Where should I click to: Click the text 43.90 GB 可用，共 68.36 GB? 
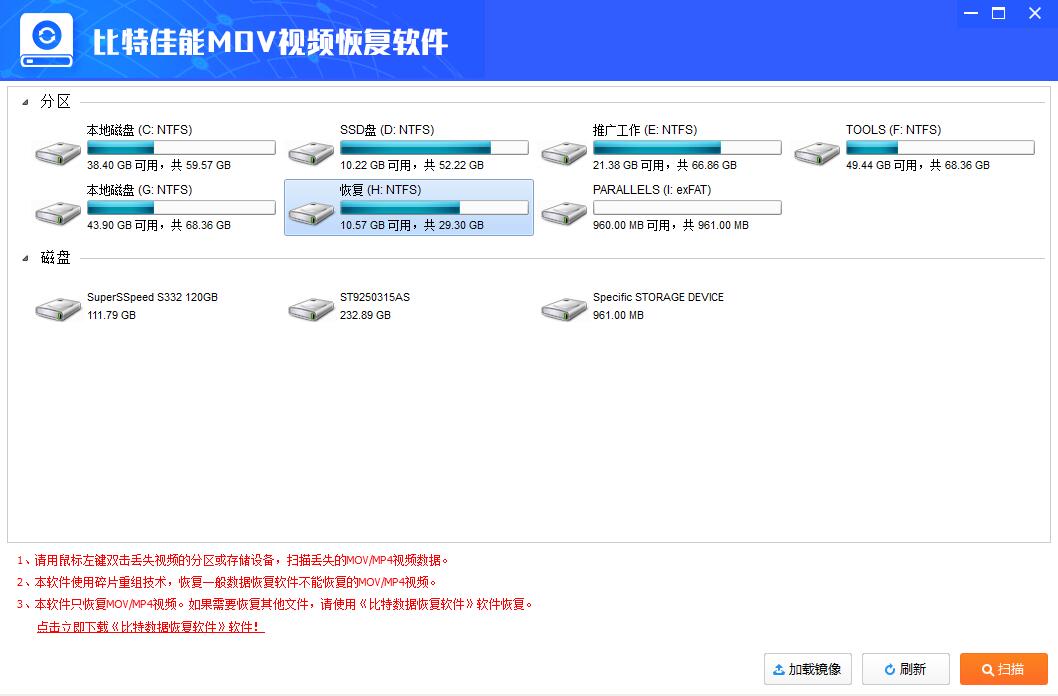[159, 225]
